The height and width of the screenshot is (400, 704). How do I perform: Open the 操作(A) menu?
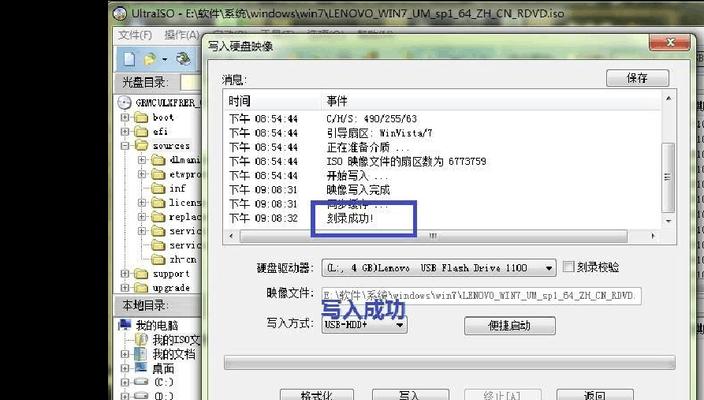(x=181, y=35)
